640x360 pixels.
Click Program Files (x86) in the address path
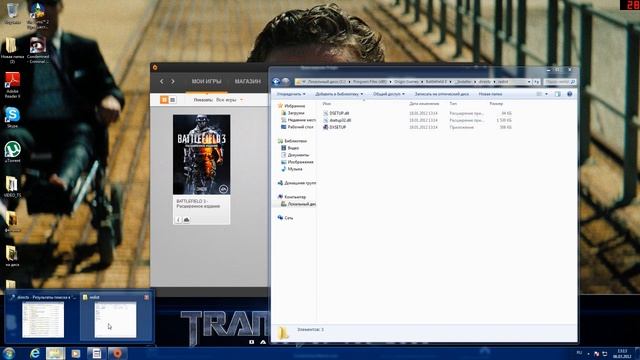pos(369,82)
